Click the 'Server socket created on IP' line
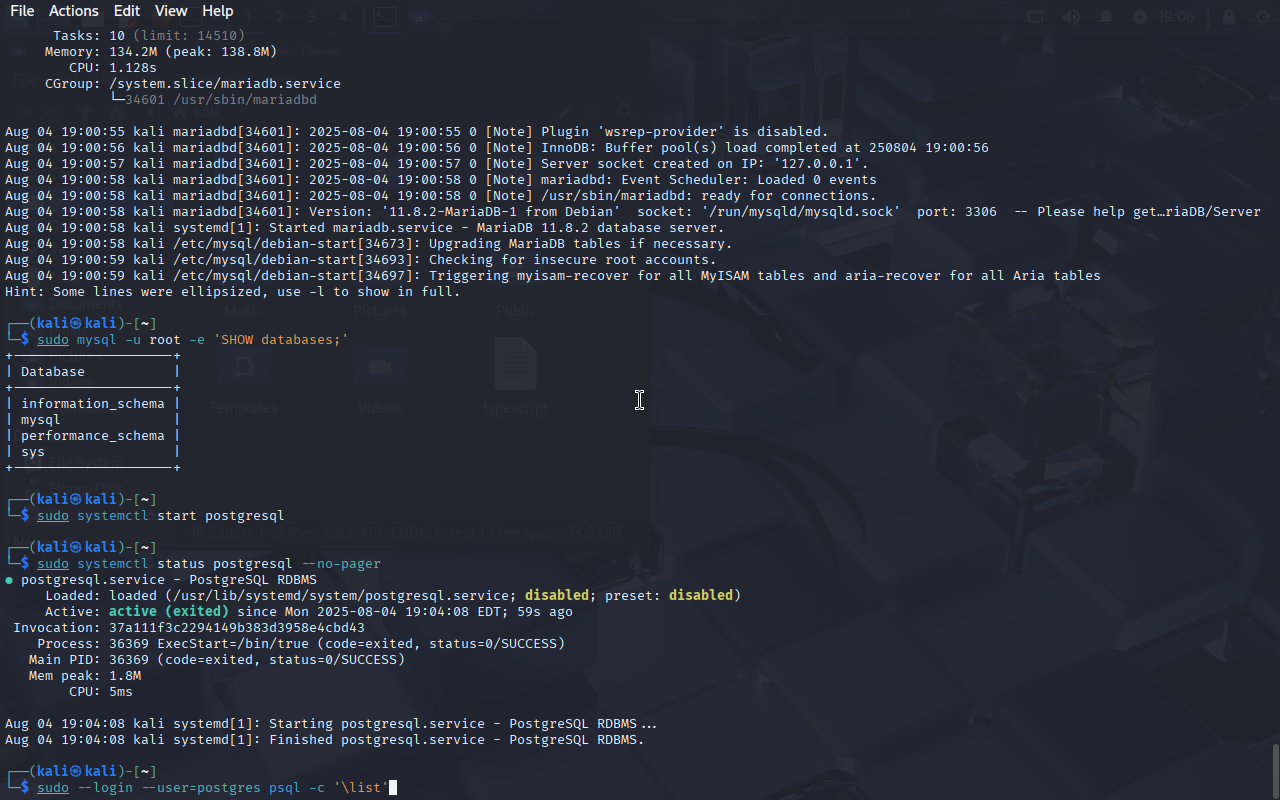This screenshot has height=800, width=1280. click(x=437, y=164)
